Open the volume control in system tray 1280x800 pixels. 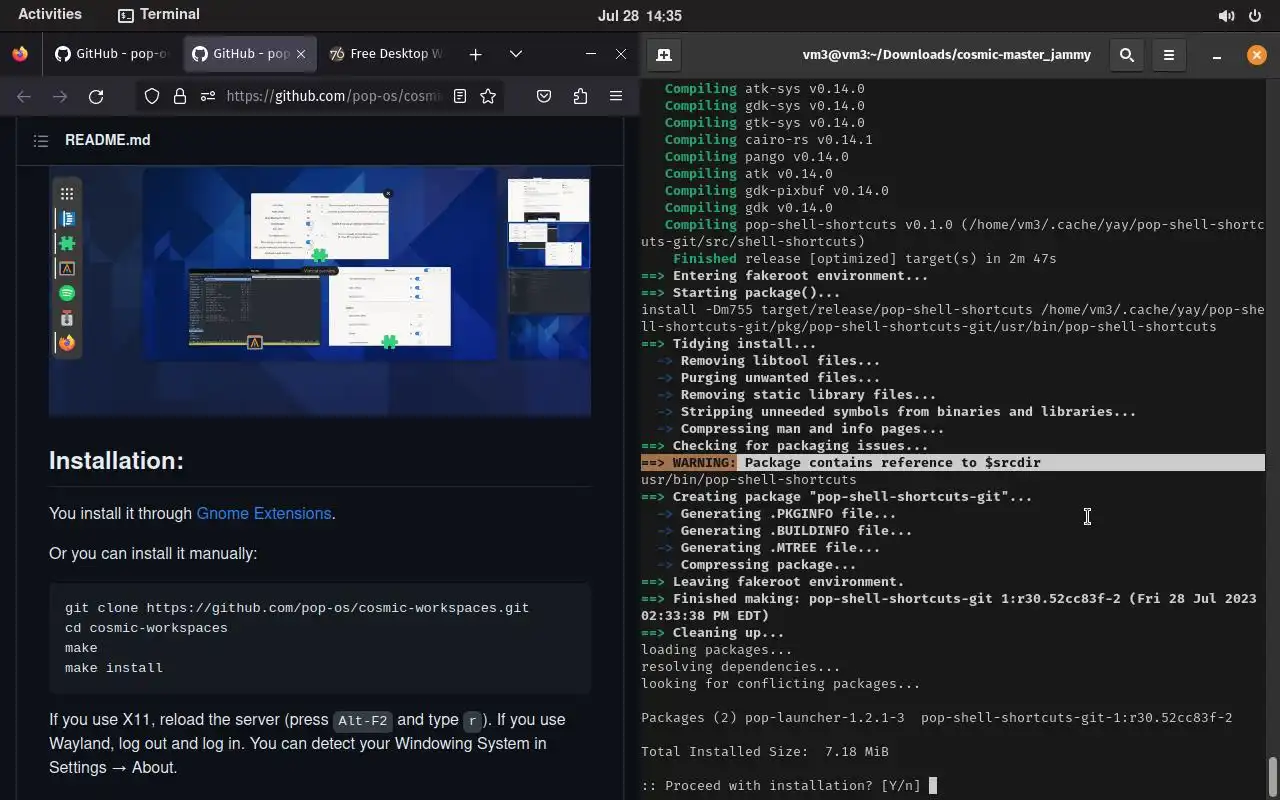click(x=1226, y=16)
